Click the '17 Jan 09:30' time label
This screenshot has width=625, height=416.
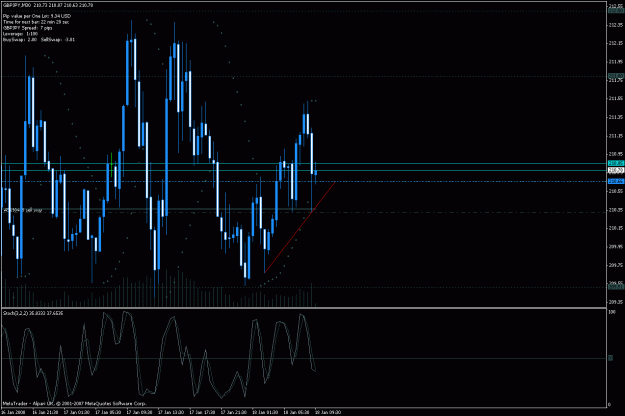(140, 413)
